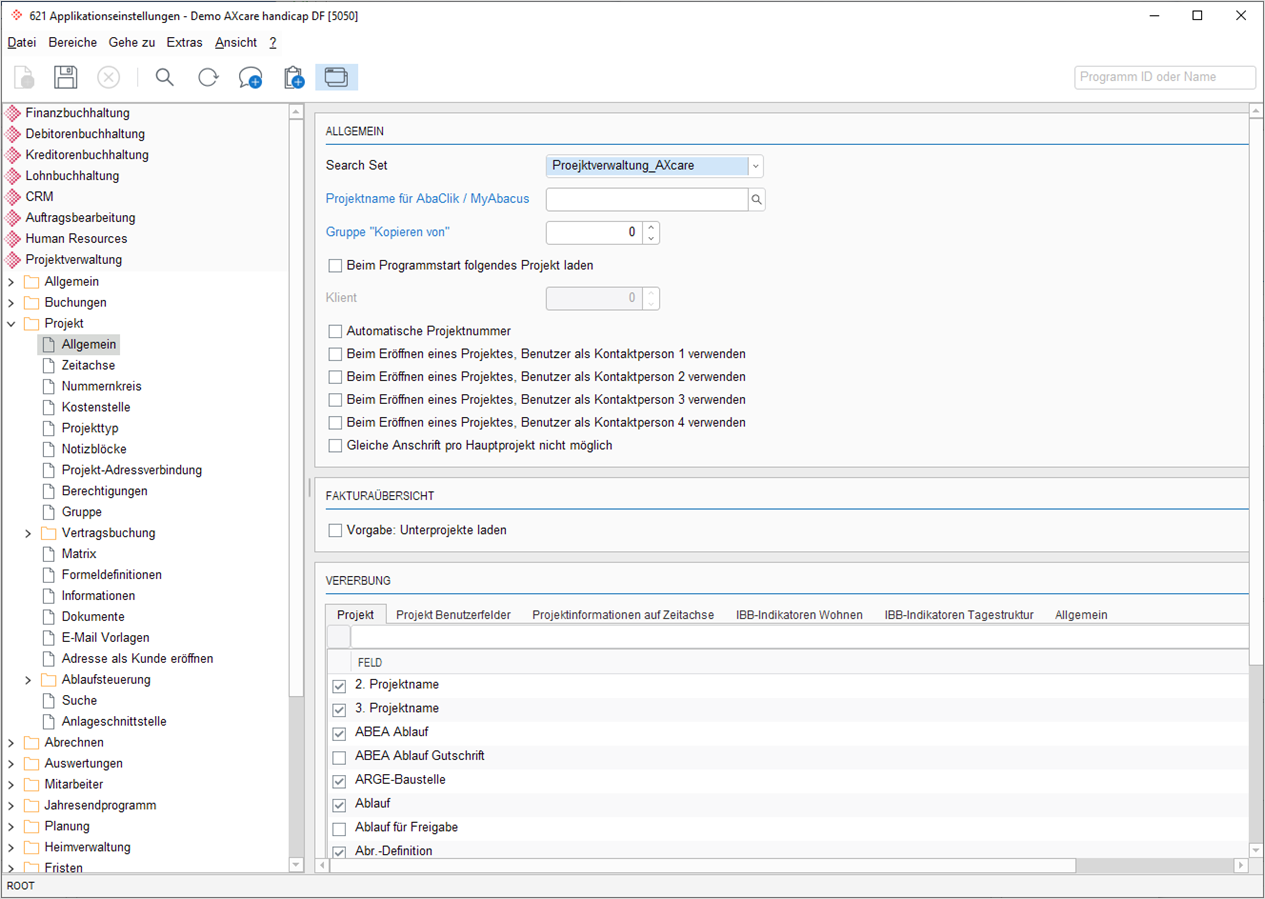Expand the Allgemein folder in tree
This screenshot has height=899, width=1265.
(11, 282)
